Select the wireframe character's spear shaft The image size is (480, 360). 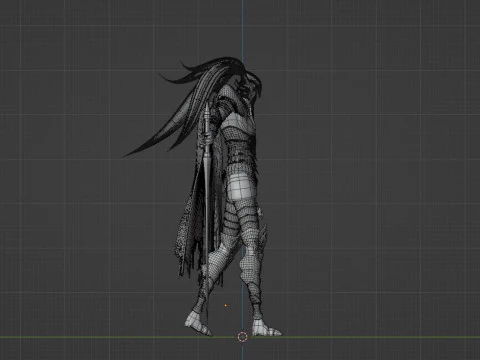[207, 213]
